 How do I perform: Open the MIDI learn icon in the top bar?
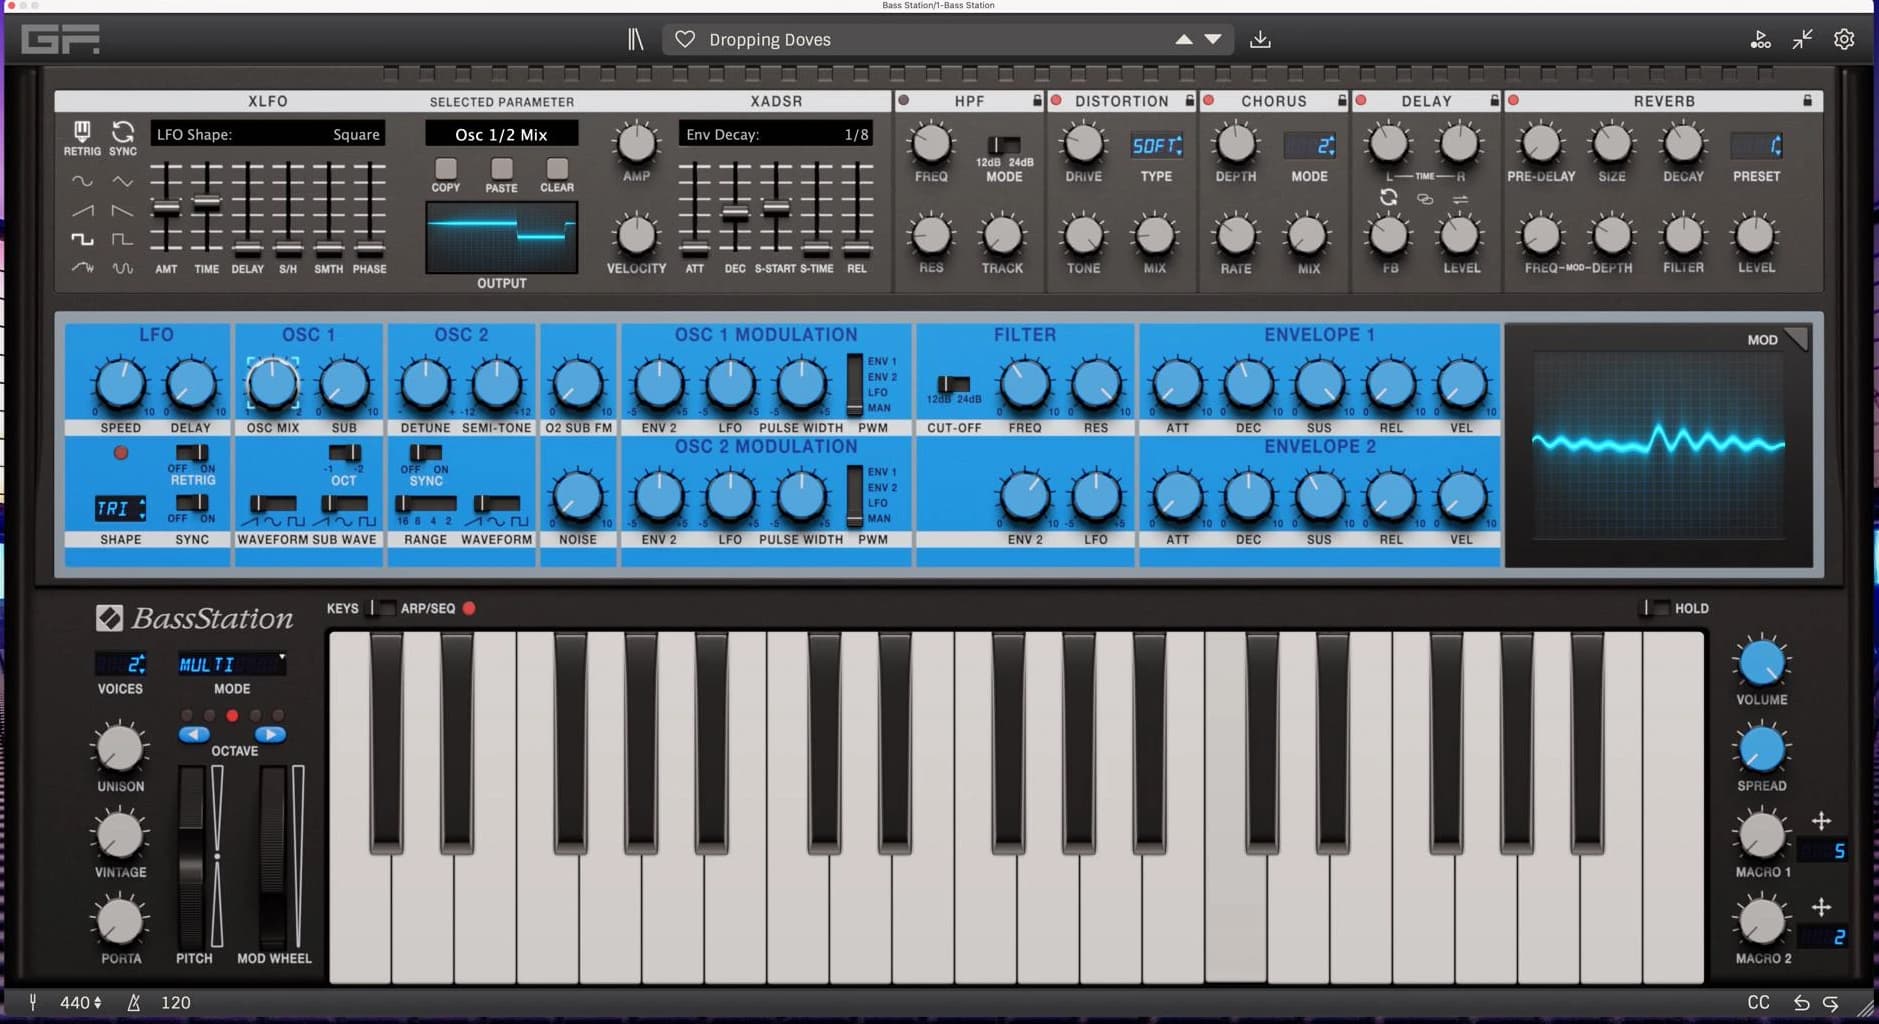(1760, 39)
